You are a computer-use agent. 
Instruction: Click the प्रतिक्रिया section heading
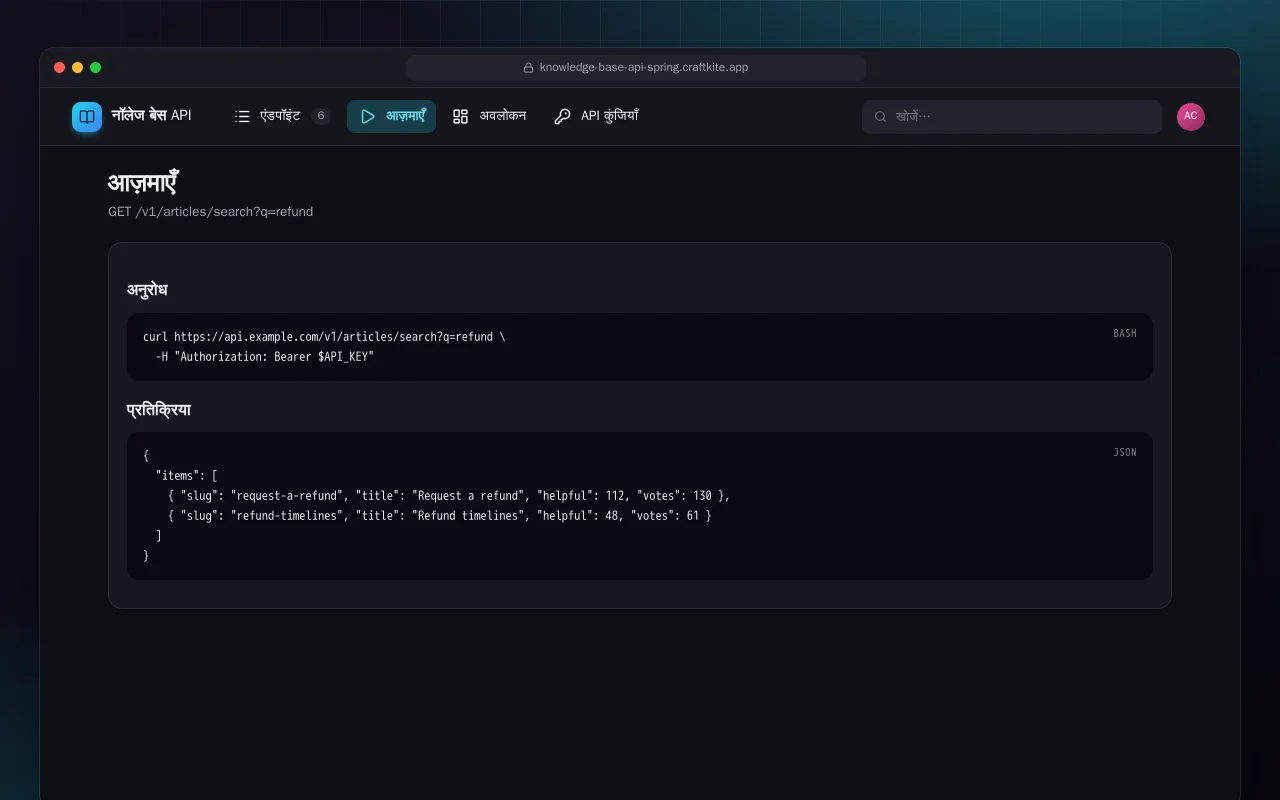[159, 410]
